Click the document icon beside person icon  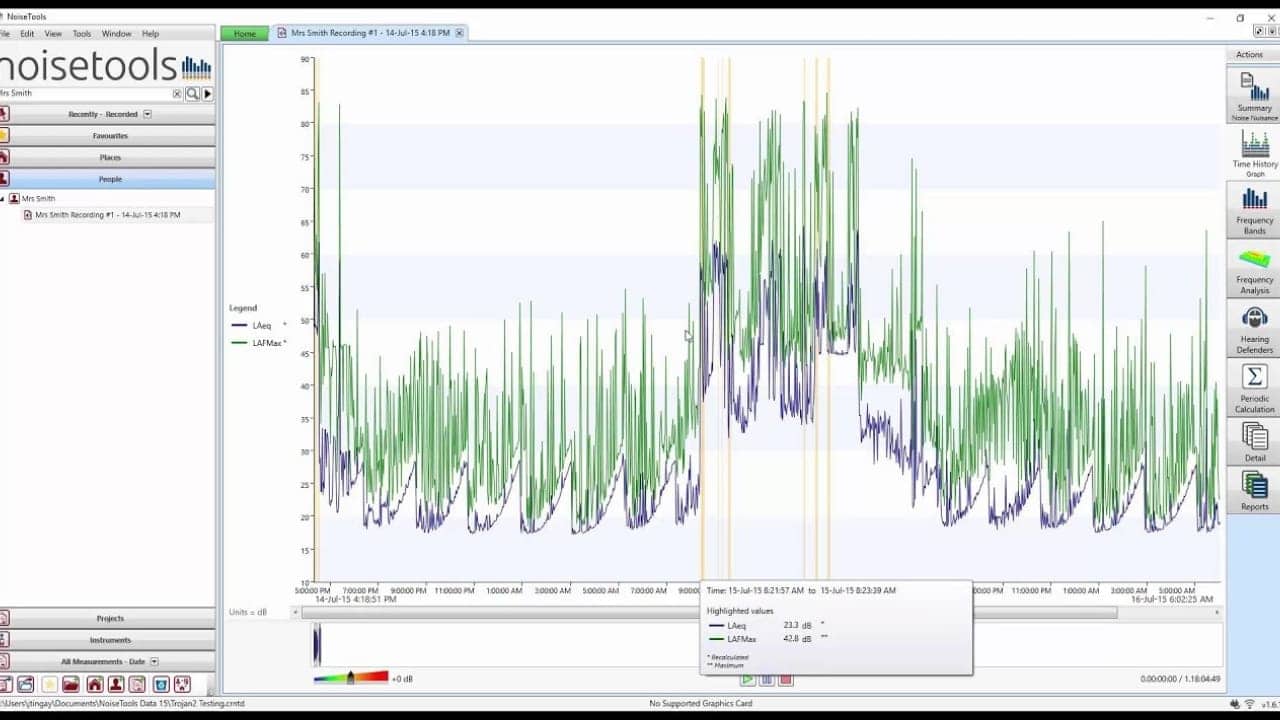[137, 685]
